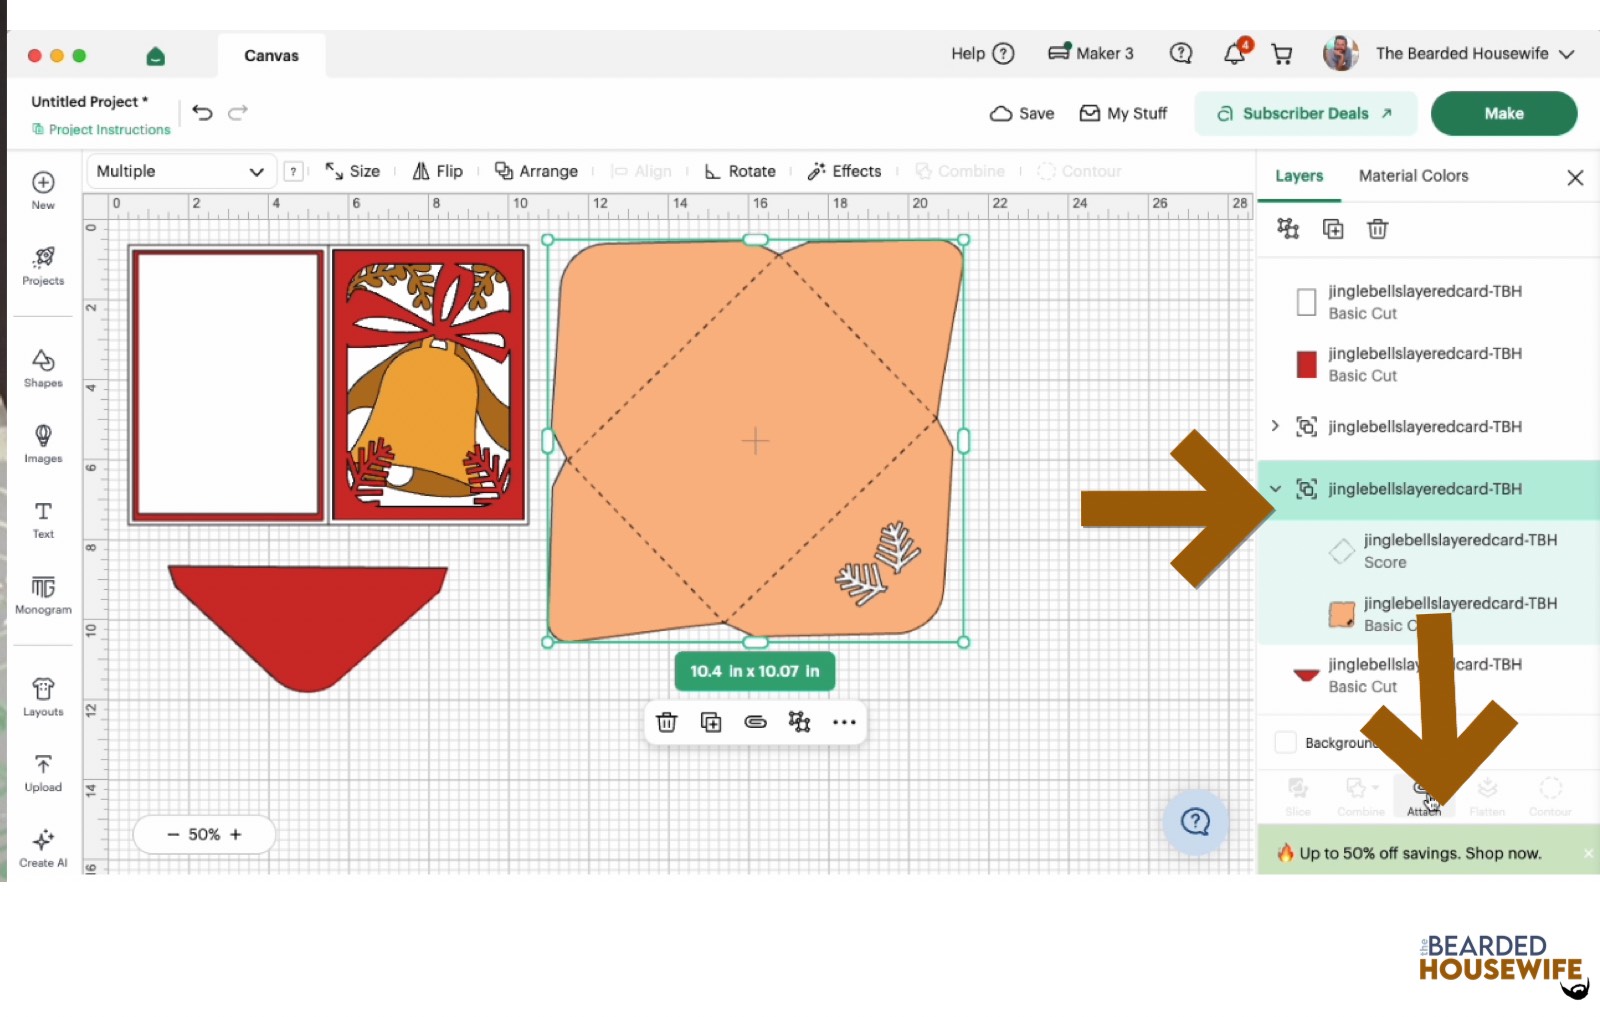
Task: Open the Shapes tool in sidebar
Action: coord(43,368)
